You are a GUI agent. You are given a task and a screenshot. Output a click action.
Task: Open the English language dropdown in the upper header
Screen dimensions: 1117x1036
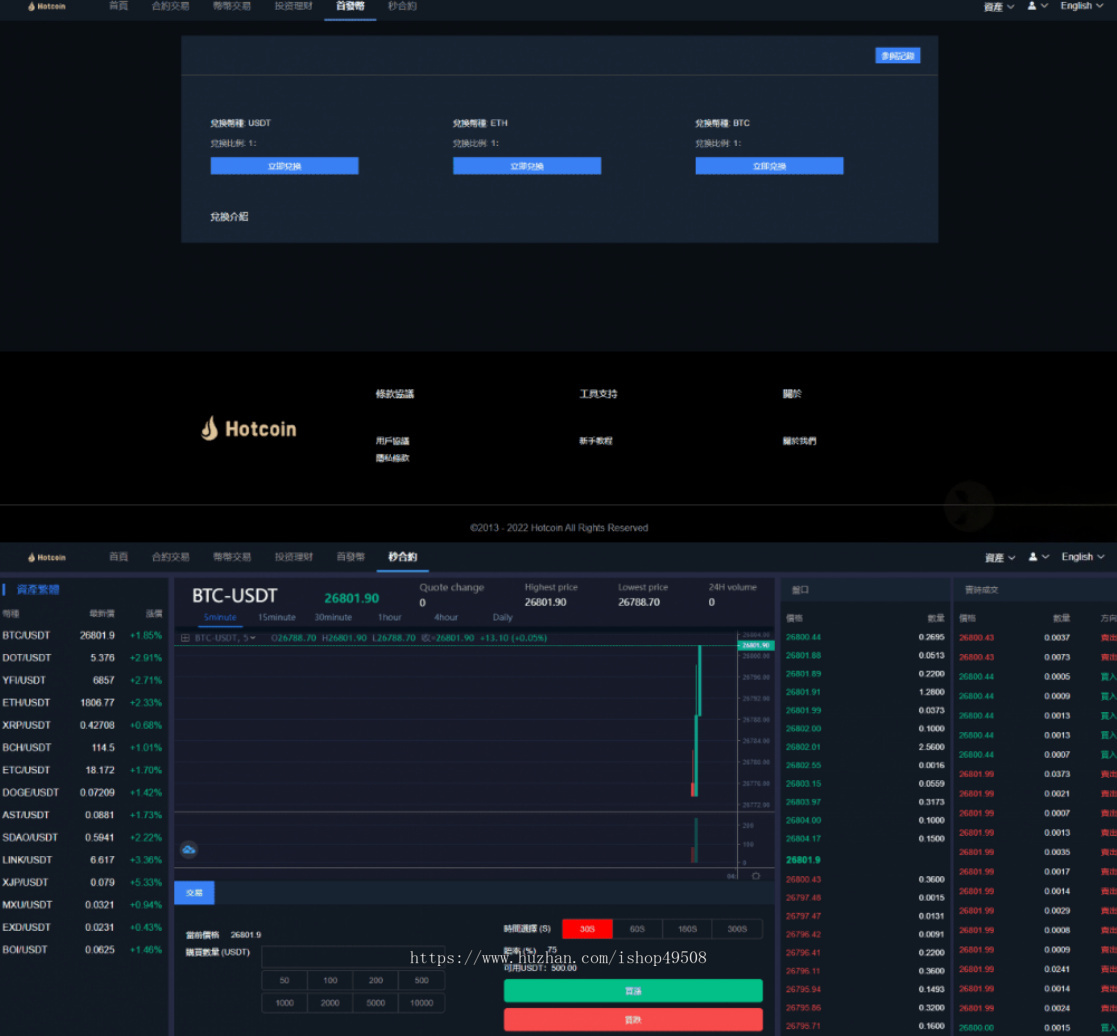point(1082,6)
